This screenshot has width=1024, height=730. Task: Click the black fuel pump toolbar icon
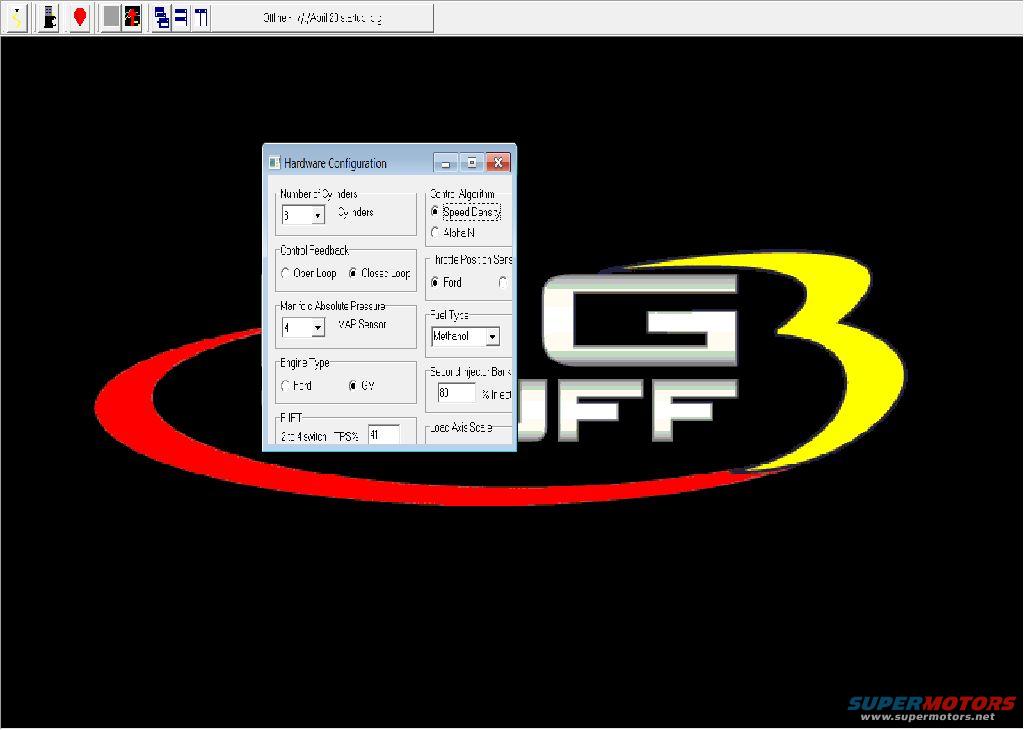(x=49, y=18)
